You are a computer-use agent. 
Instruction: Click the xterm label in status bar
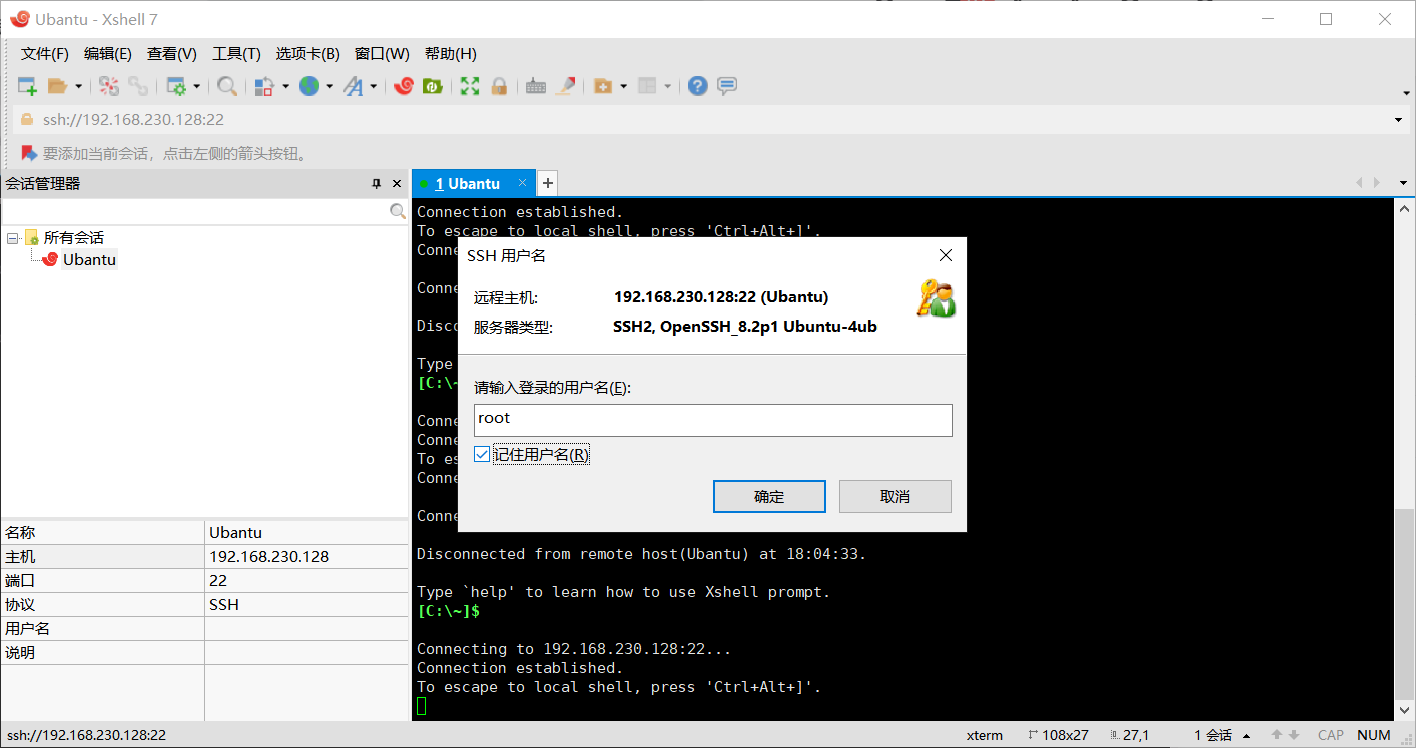[x=985, y=735]
